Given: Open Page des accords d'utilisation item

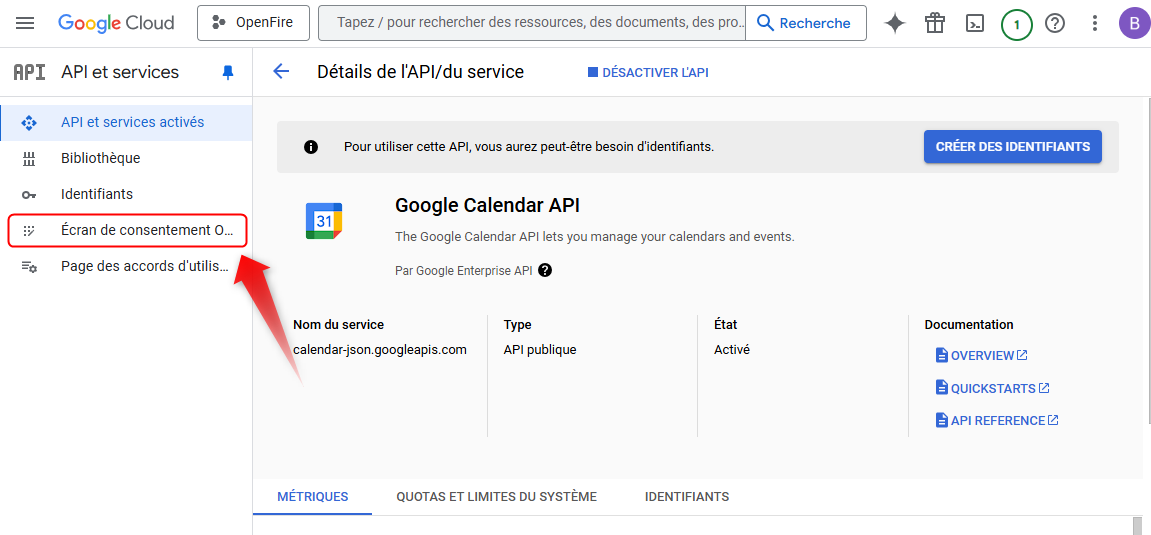Looking at the screenshot, I should (x=126, y=266).
